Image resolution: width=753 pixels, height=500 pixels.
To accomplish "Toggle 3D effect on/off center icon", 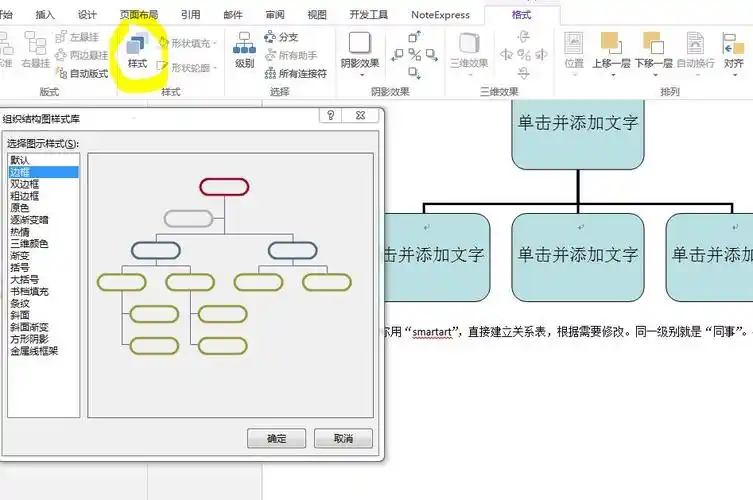I will (x=523, y=55).
